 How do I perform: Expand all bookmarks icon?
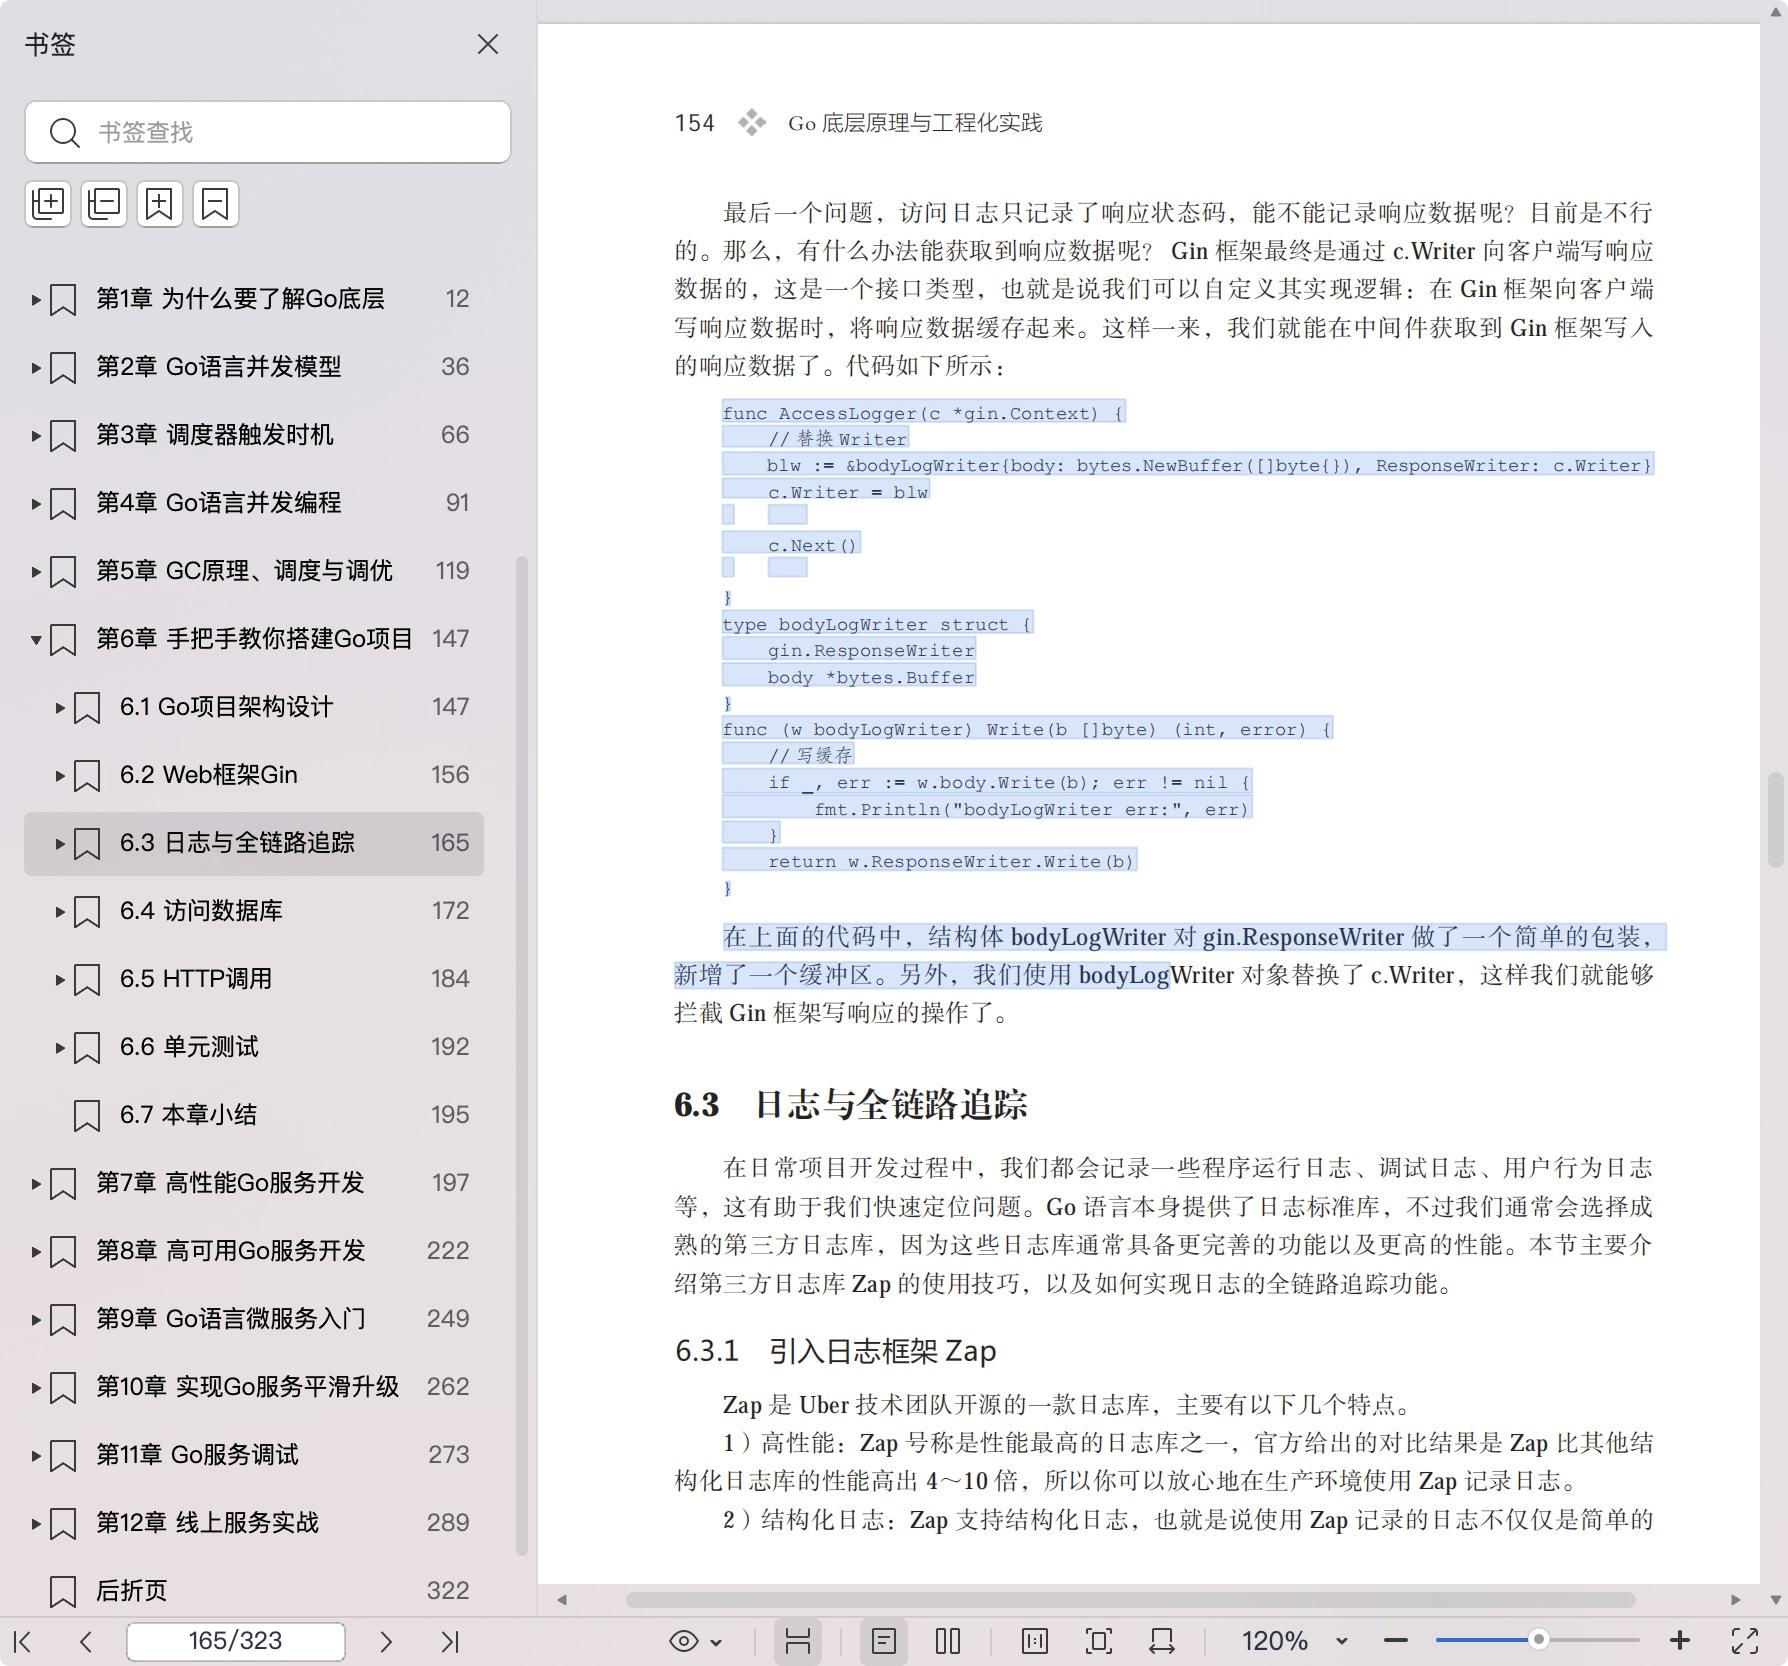coord(48,204)
